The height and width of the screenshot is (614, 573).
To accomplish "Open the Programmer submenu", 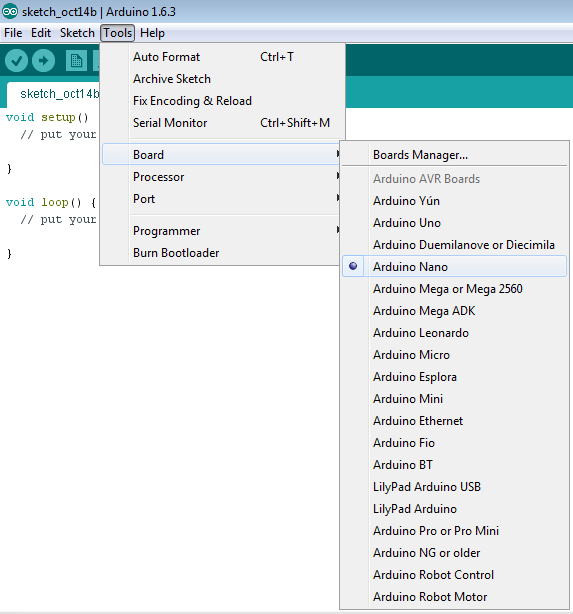I will pos(221,231).
